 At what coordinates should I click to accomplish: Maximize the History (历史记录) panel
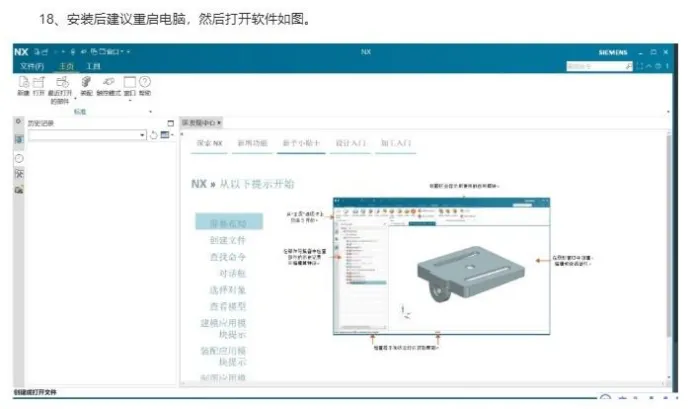[x=171, y=123]
